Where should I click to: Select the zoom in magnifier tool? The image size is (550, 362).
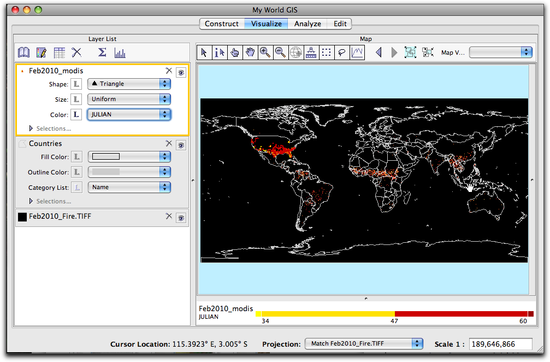click(265, 53)
